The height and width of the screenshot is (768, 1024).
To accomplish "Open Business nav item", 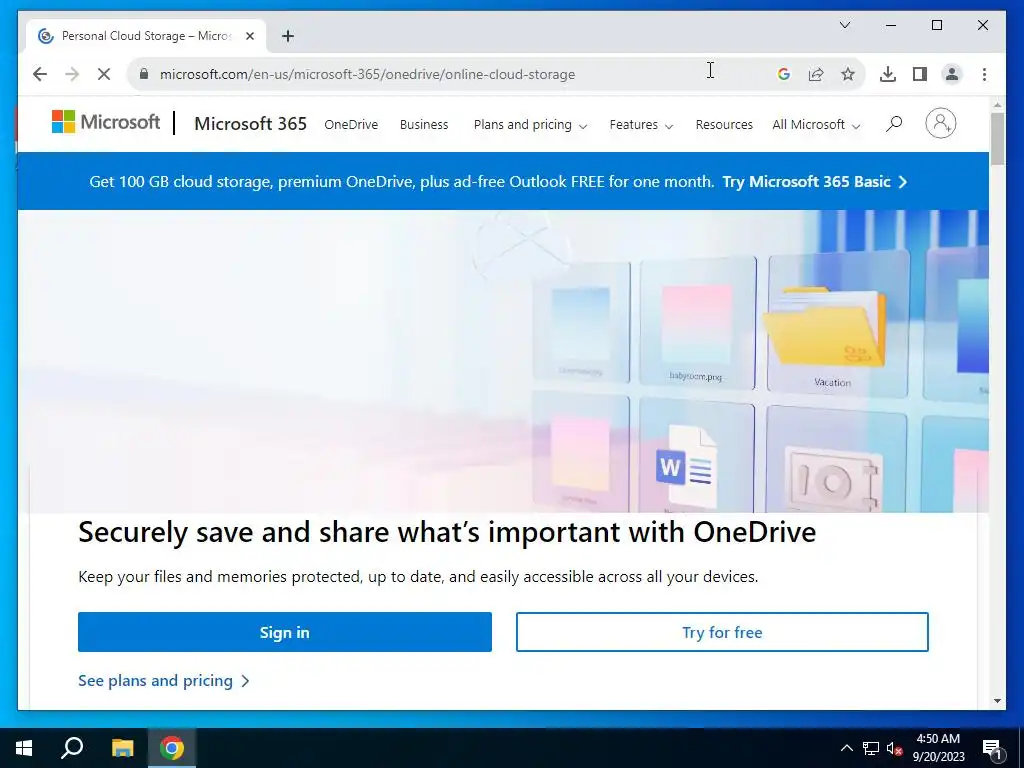I will [x=424, y=125].
